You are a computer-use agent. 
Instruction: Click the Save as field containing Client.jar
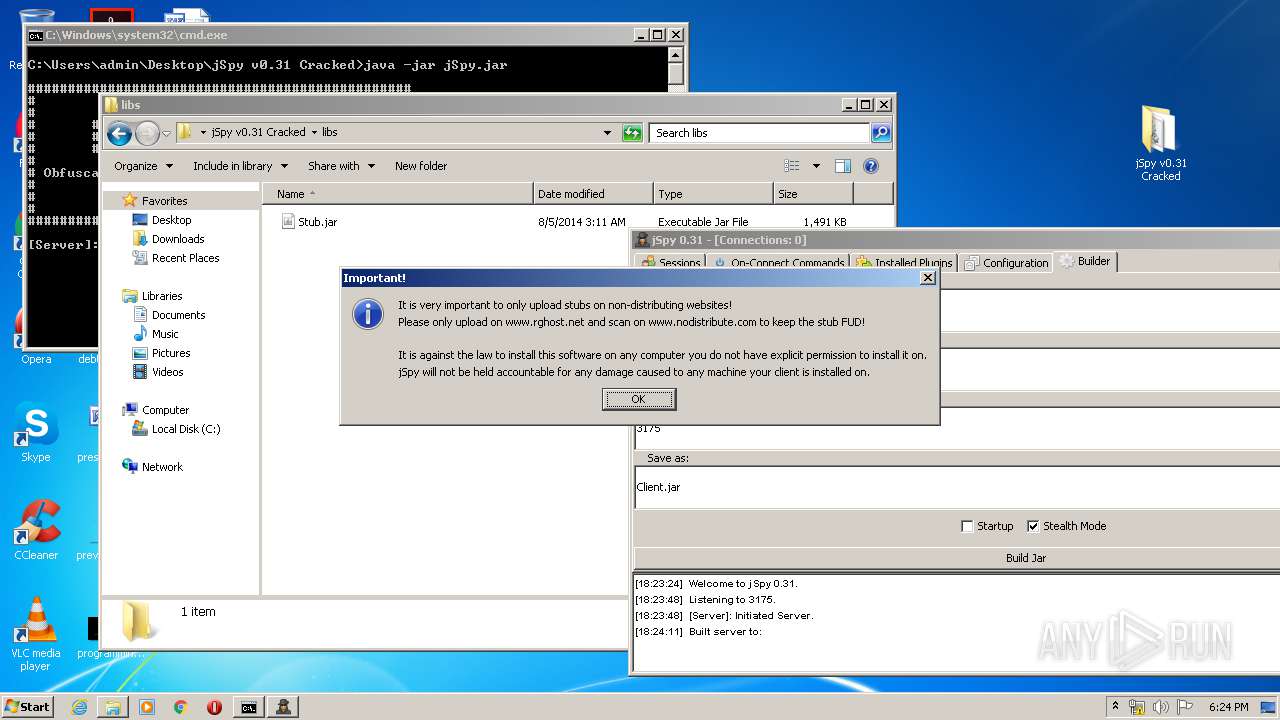(957, 488)
